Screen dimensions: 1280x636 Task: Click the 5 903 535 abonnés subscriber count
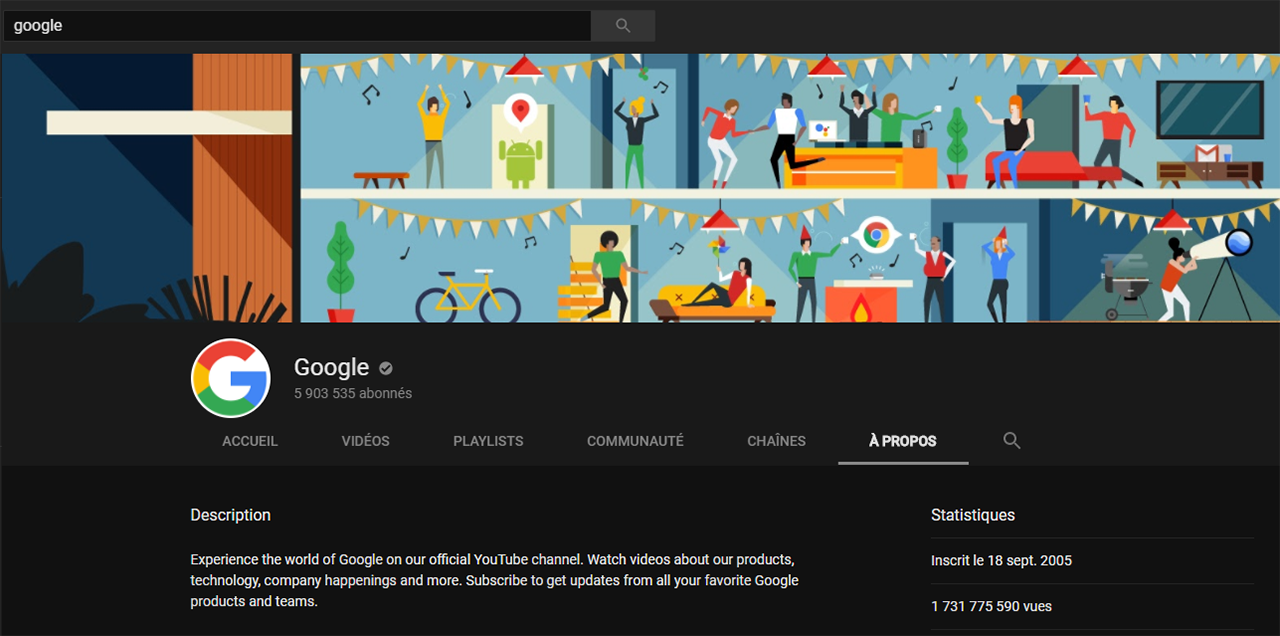(x=353, y=394)
